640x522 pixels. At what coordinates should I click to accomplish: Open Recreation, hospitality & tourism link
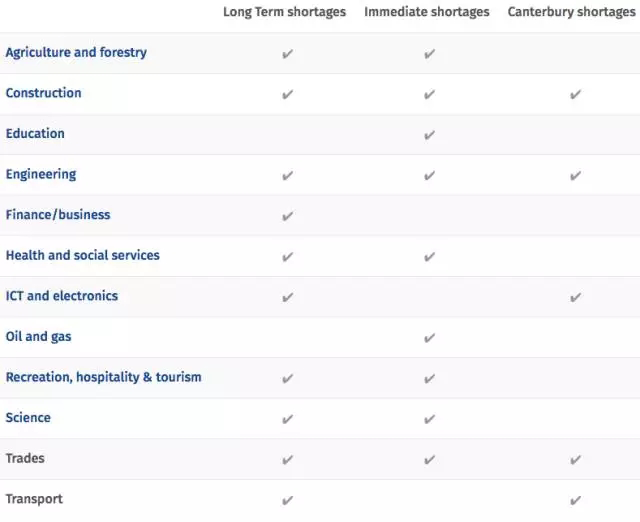pos(104,377)
